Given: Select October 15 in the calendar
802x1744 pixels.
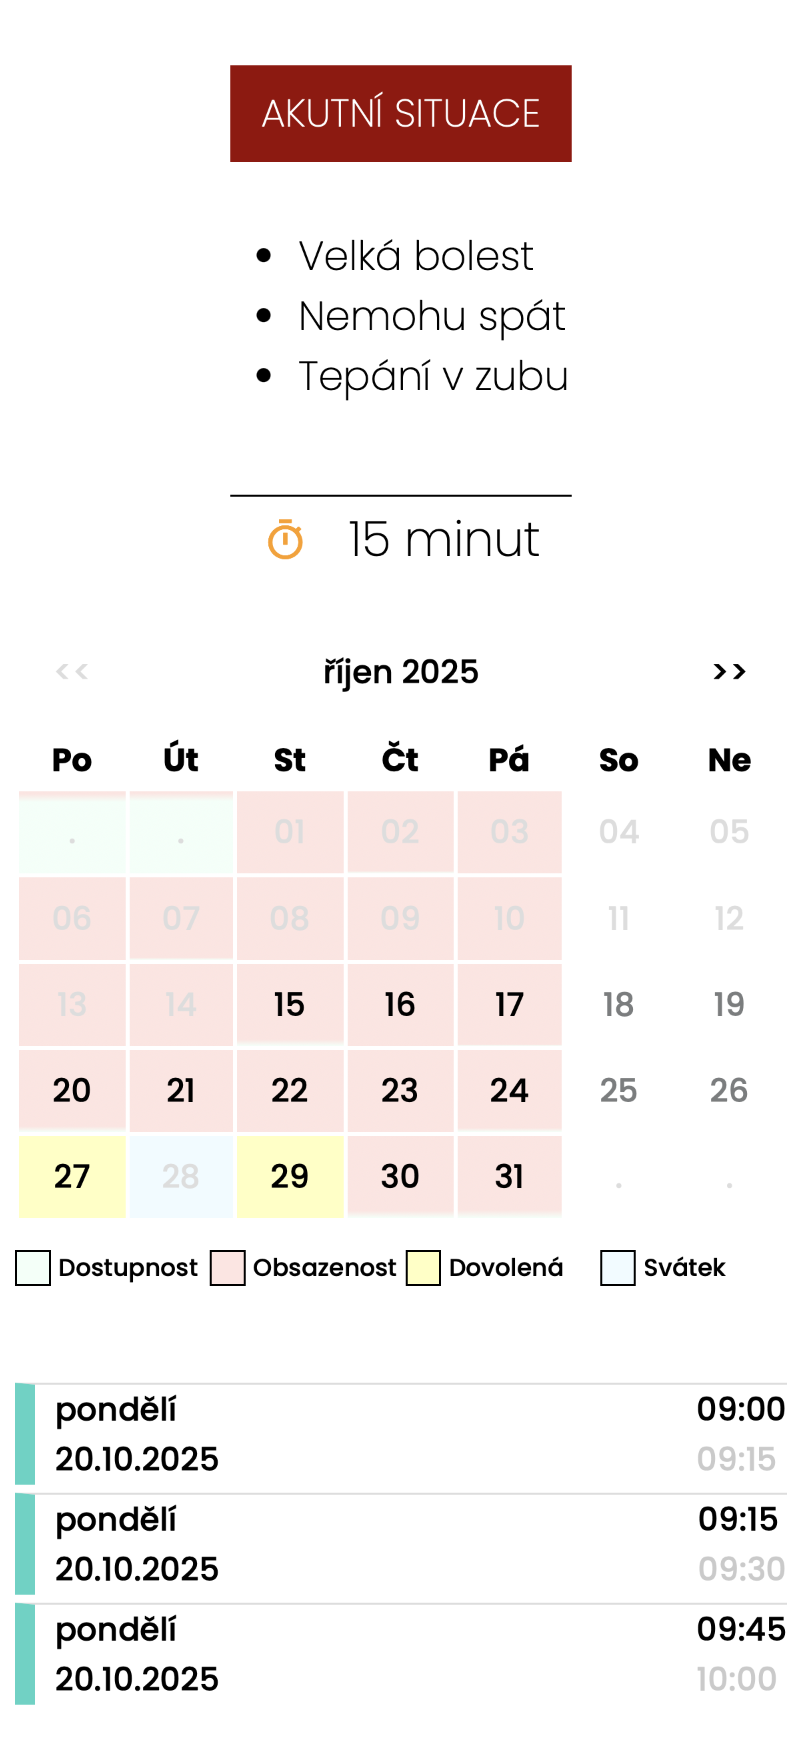Looking at the screenshot, I should coord(290,1004).
